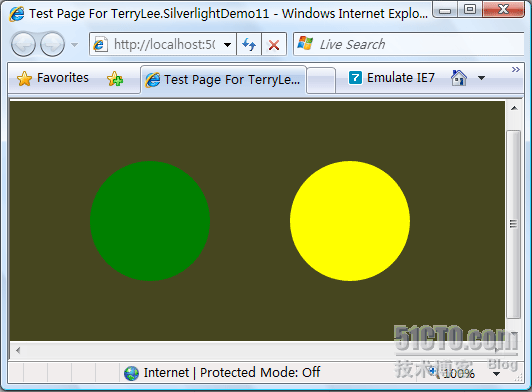Click the vertical scrollbar thumb
Viewport: 532px width, 392px height.
coord(514,224)
